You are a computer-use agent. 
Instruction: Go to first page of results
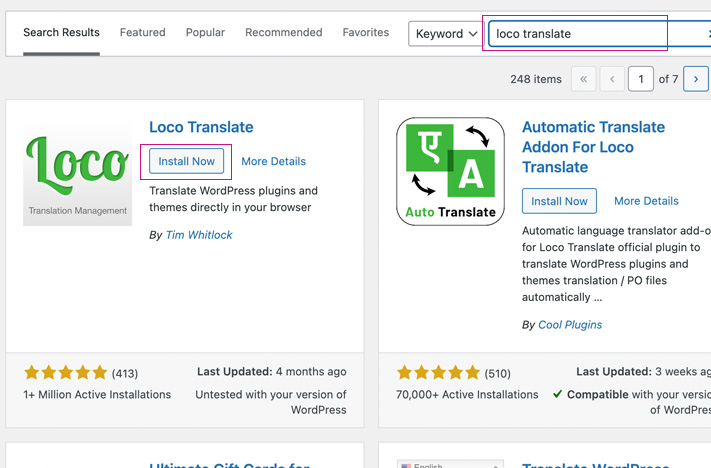[x=584, y=79]
